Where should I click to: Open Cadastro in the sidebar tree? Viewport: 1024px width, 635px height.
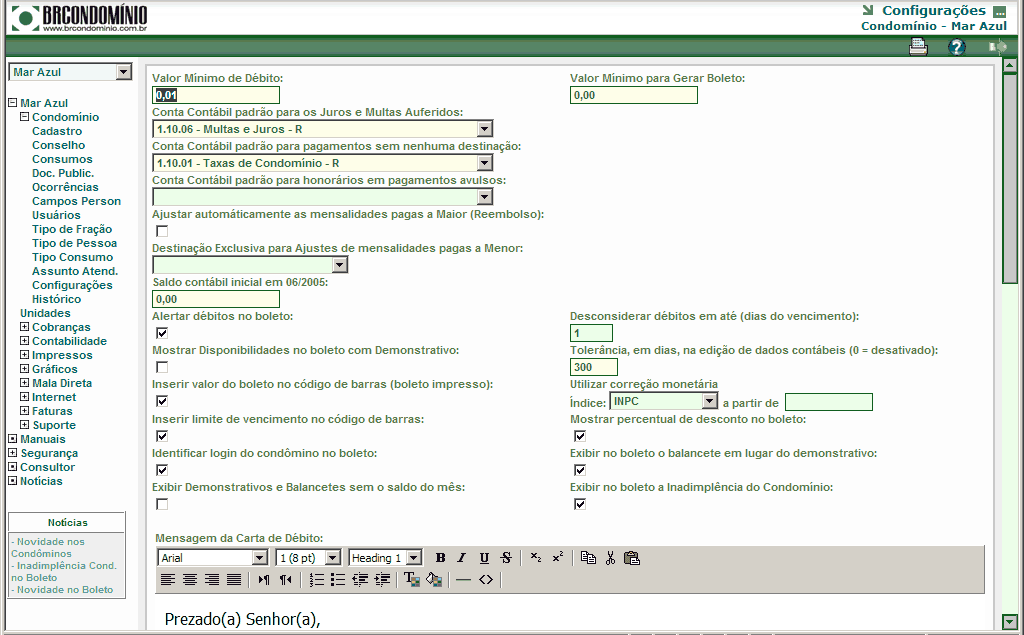(x=57, y=131)
